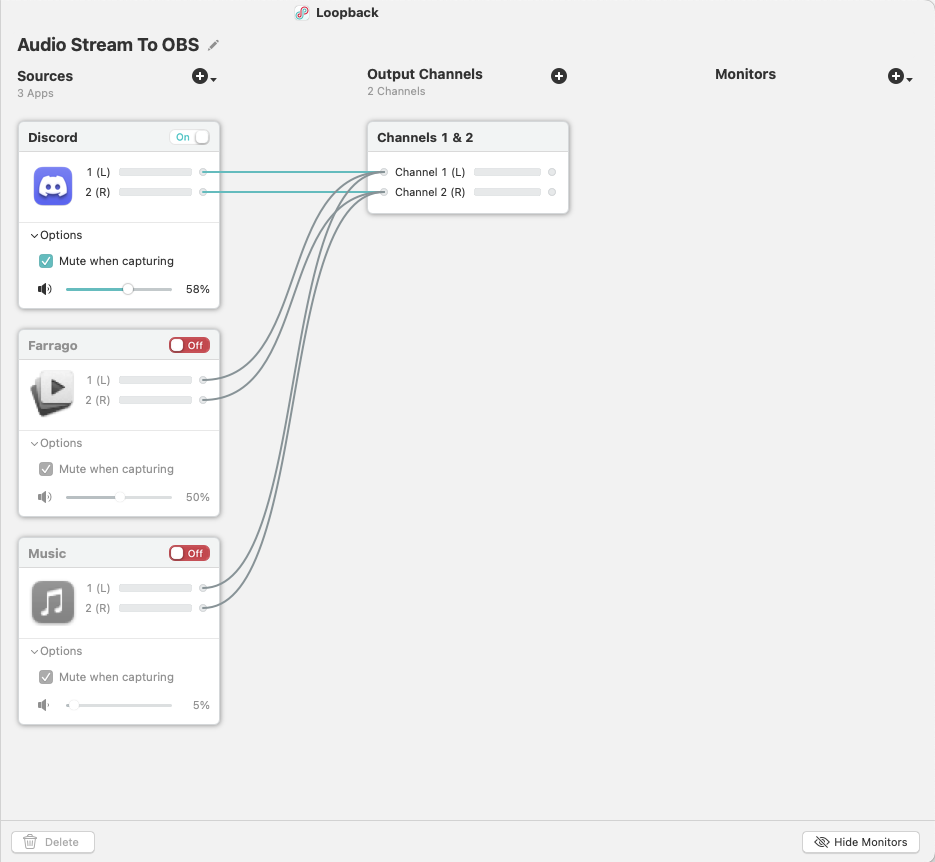
Task: Add a new source with the Sources plus button
Action: coord(203,76)
